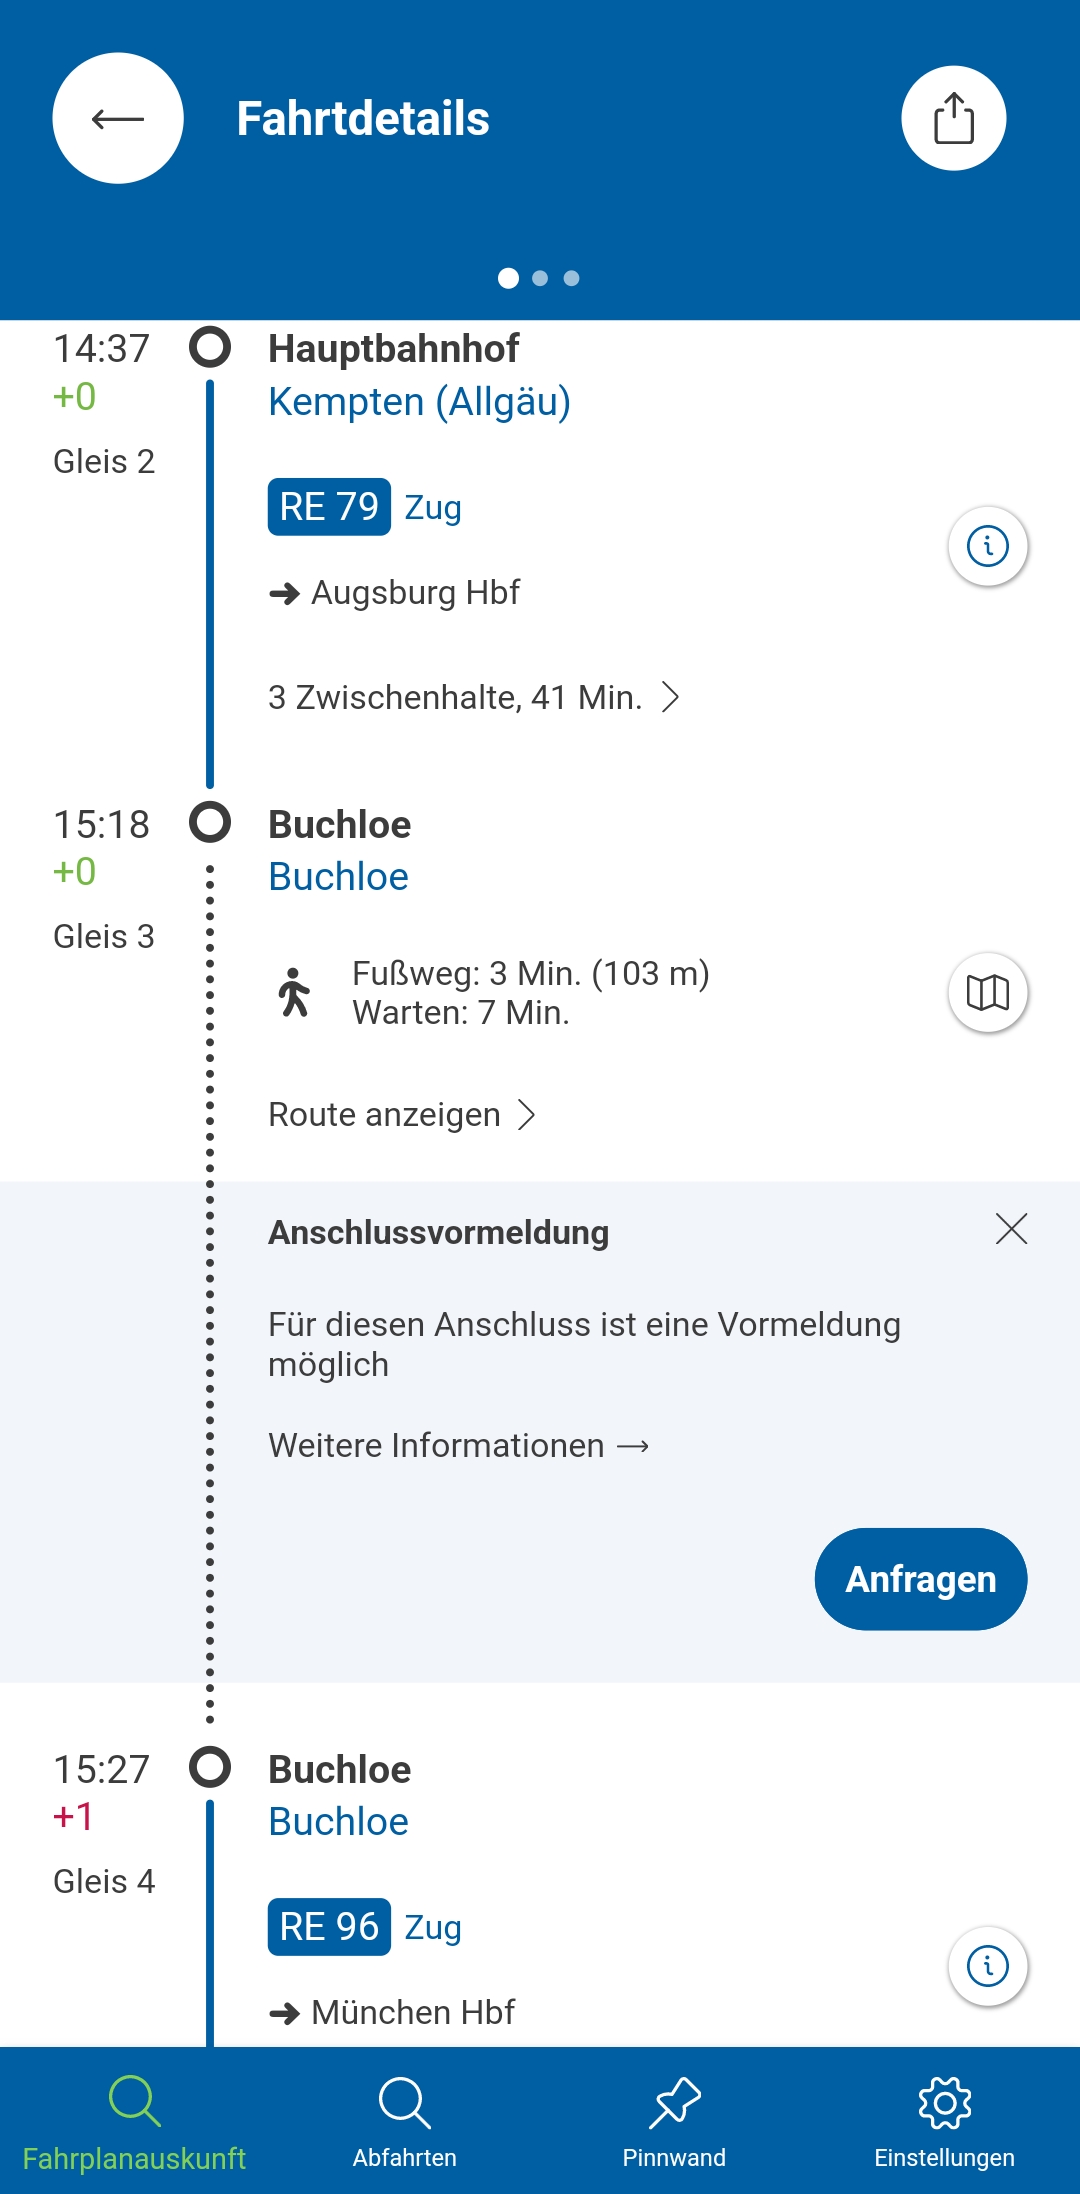Screen dimensions: 1080x2194
Task: Select the Fahrplanauskunft tab
Action: (134, 2120)
